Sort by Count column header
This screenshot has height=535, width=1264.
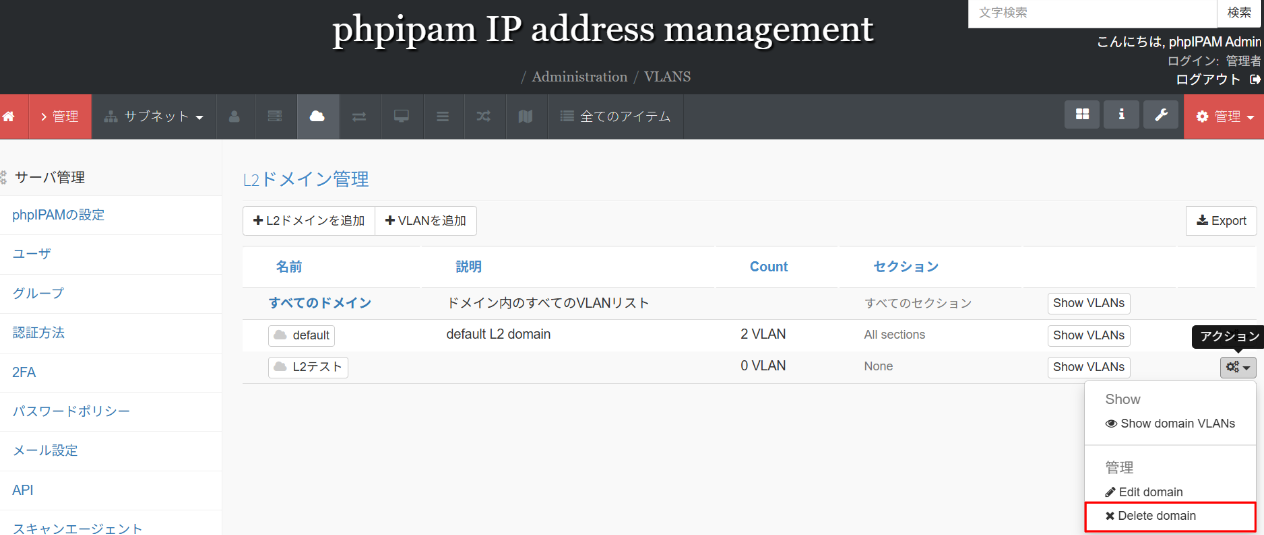coord(769,267)
